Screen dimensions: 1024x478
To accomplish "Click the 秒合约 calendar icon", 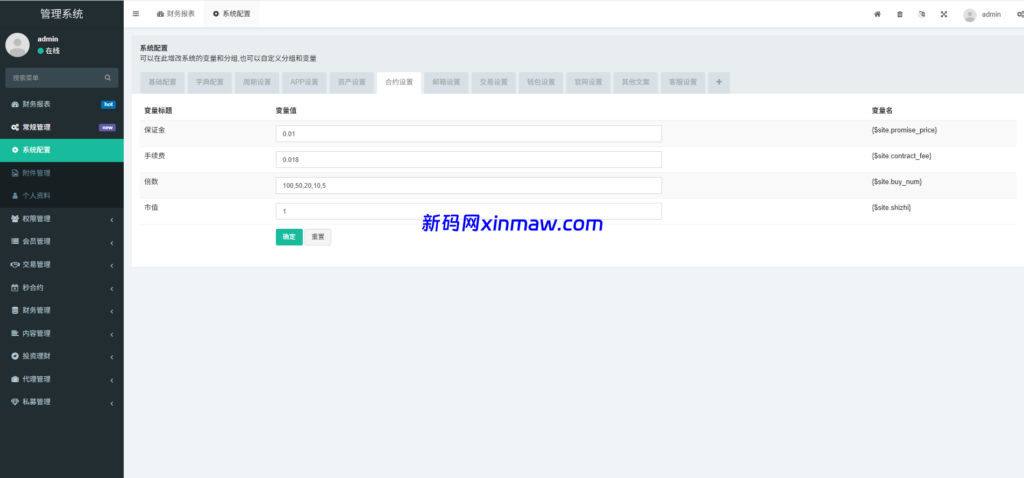I will [x=15, y=287].
